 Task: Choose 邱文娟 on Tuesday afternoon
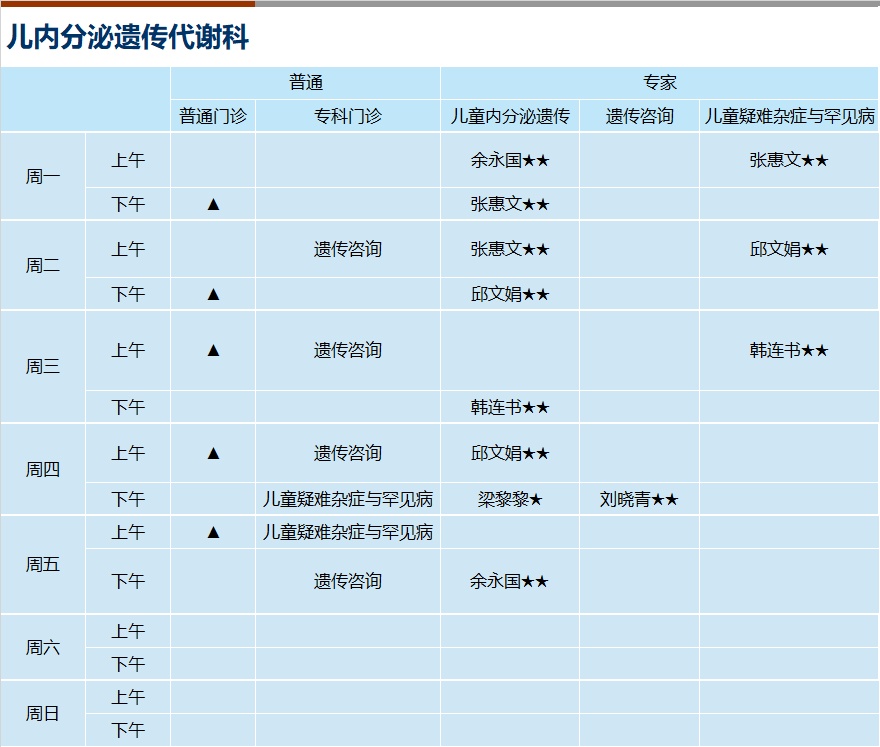[x=509, y=294]
